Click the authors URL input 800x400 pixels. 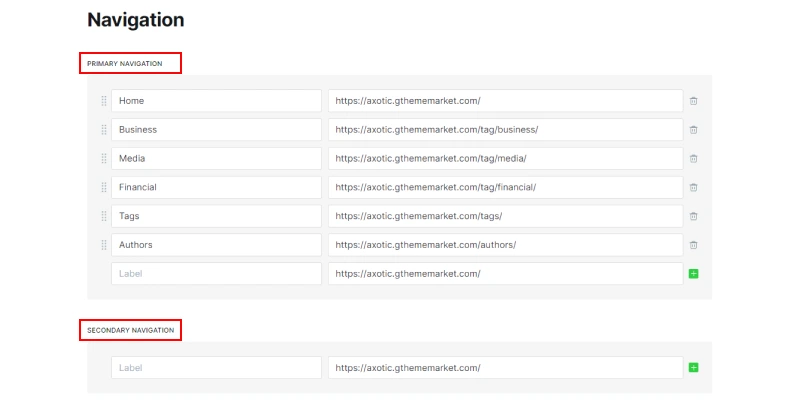coord(505,245)
